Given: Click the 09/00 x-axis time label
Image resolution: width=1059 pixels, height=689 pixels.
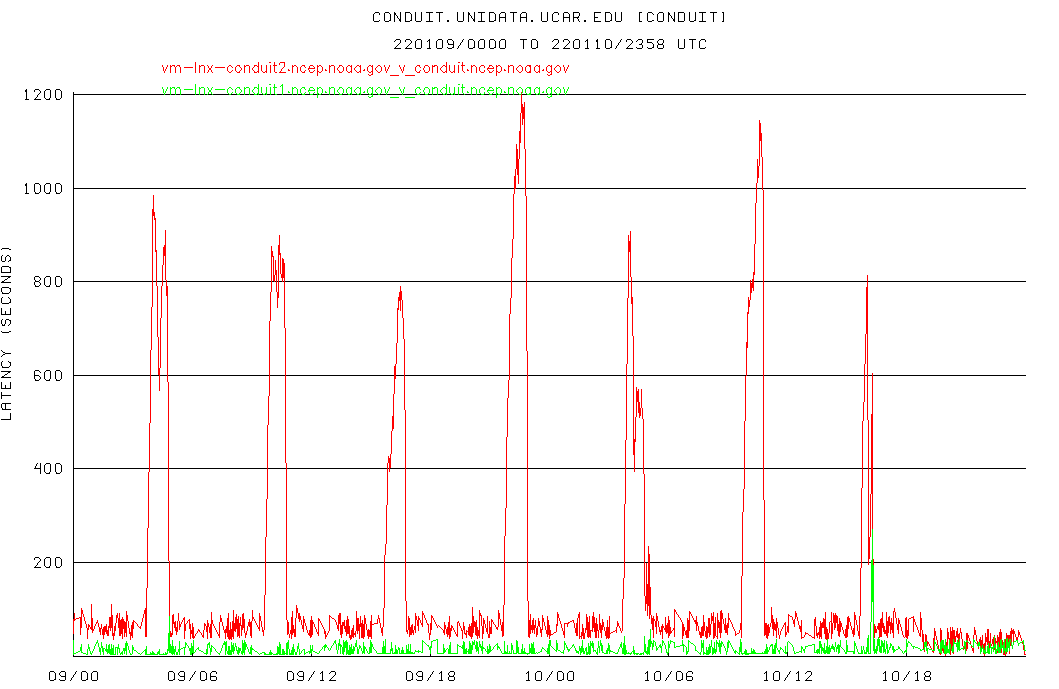Looking at the screenshot, I should click(74, 676).
